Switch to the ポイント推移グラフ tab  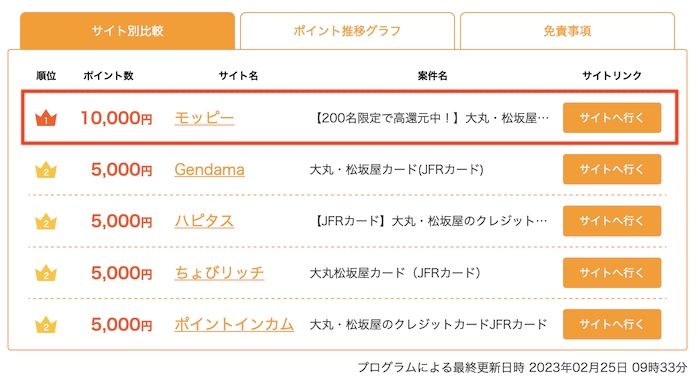(x=347, y=31)
